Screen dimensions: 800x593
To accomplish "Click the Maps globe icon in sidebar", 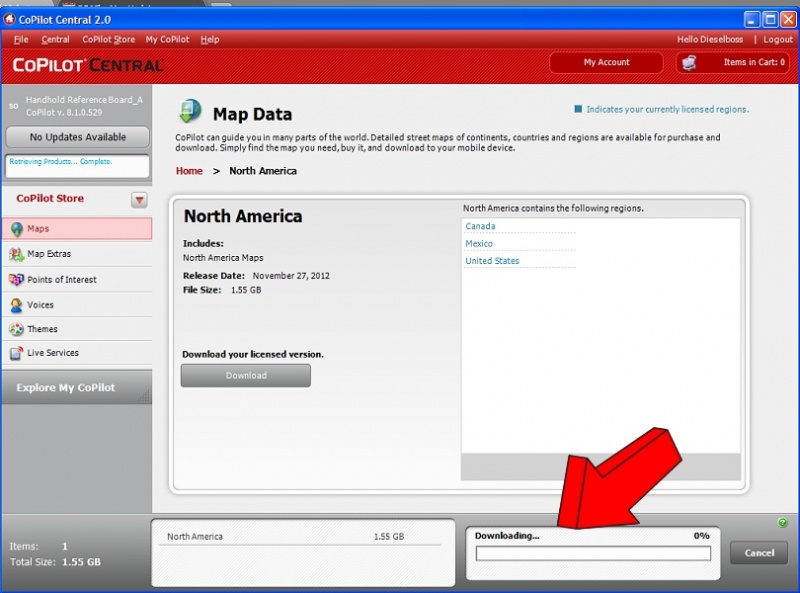I will pos(16,229).
